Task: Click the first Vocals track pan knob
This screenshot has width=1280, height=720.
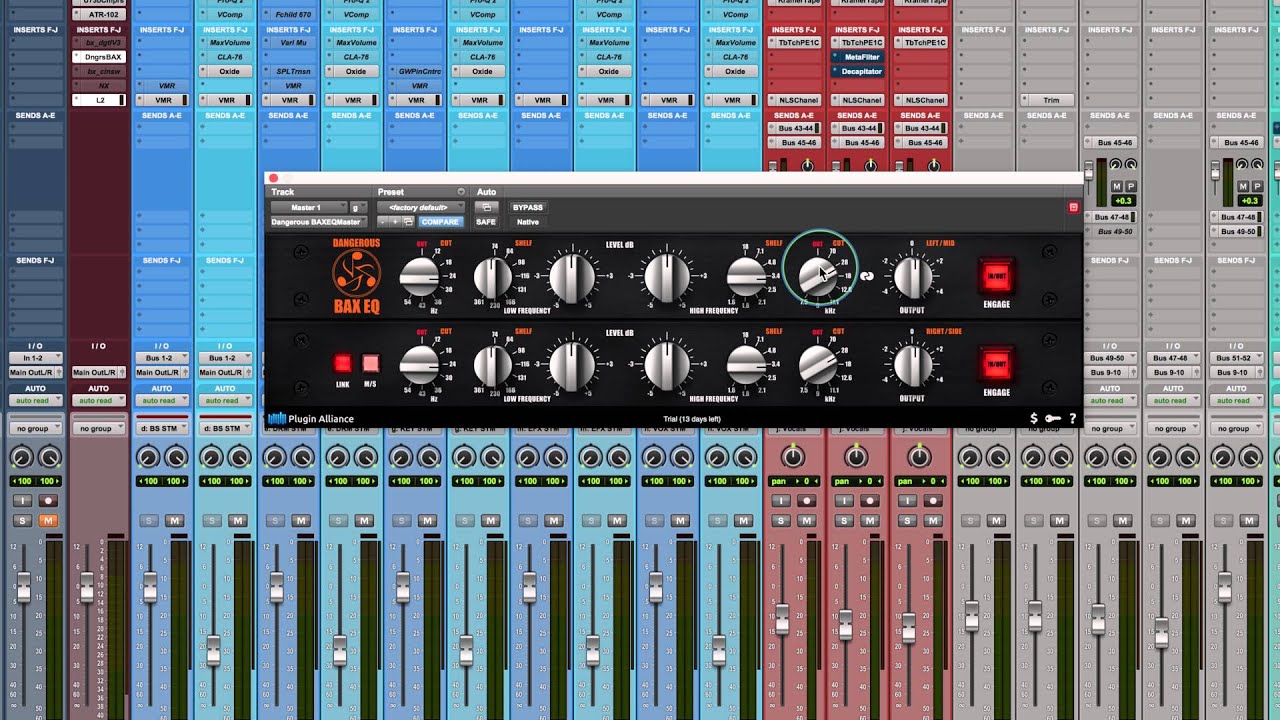Action: click(792, 457)
